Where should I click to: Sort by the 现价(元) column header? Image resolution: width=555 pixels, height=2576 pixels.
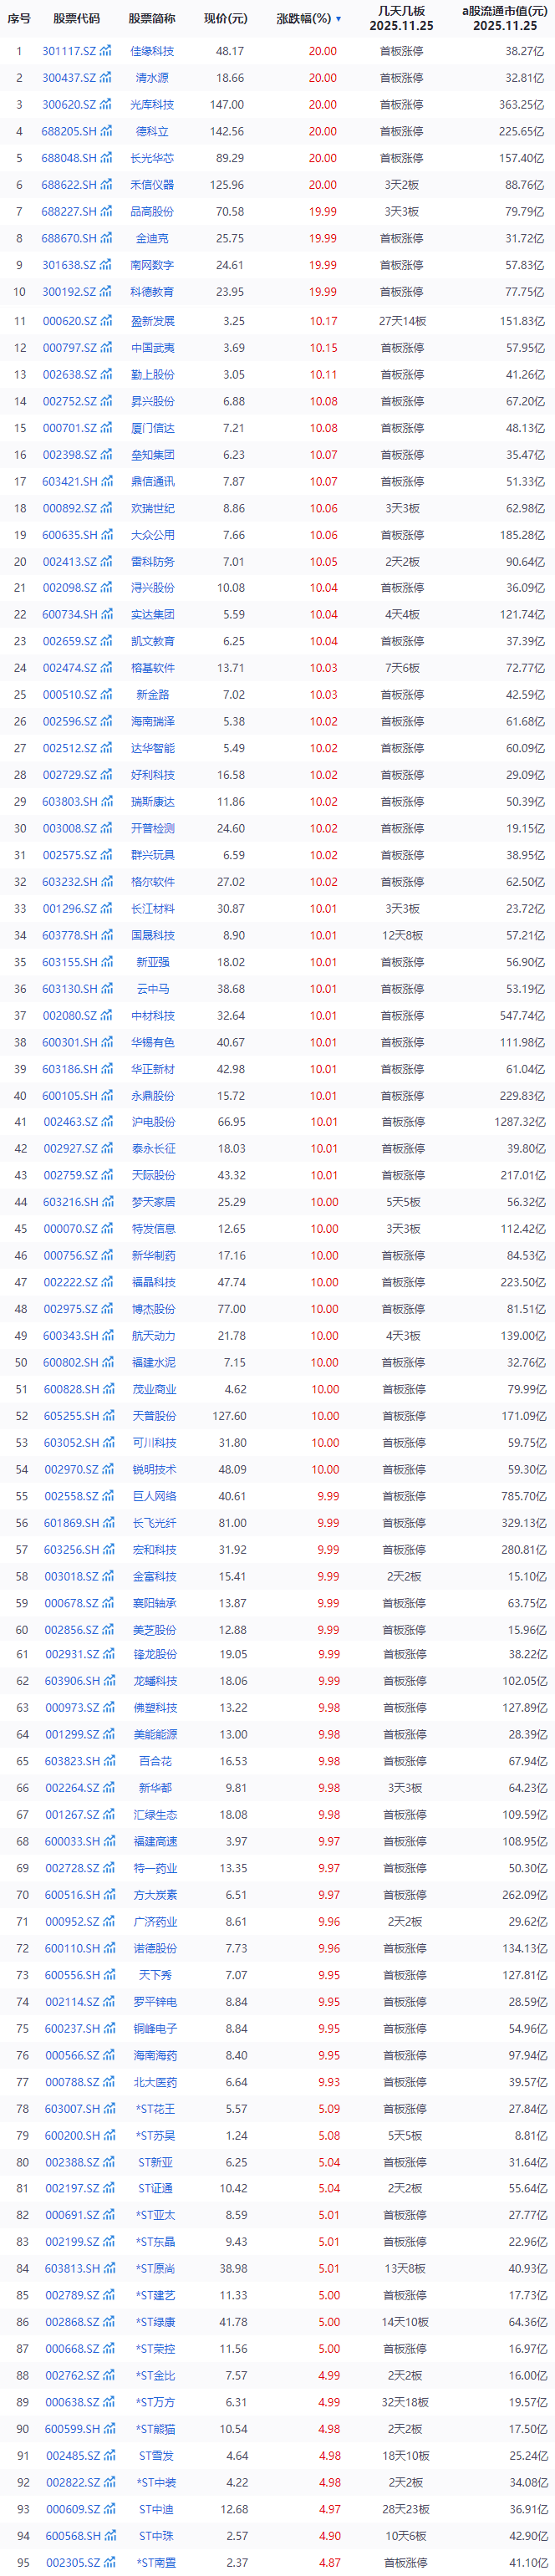[x=225, y=19]
